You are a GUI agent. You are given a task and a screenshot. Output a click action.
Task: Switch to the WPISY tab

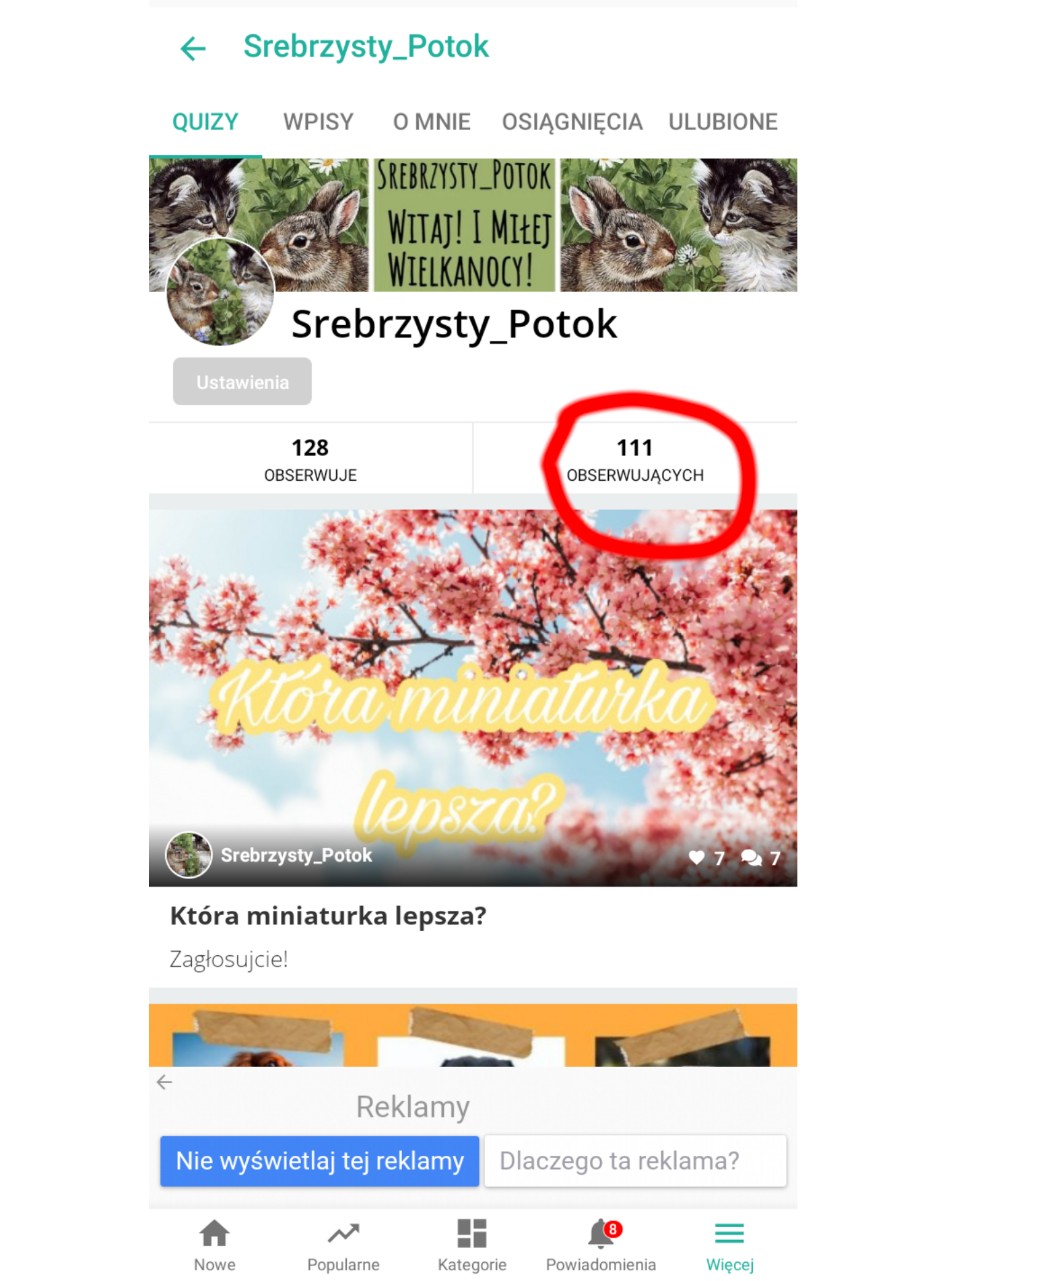click(x=318, y=122)
